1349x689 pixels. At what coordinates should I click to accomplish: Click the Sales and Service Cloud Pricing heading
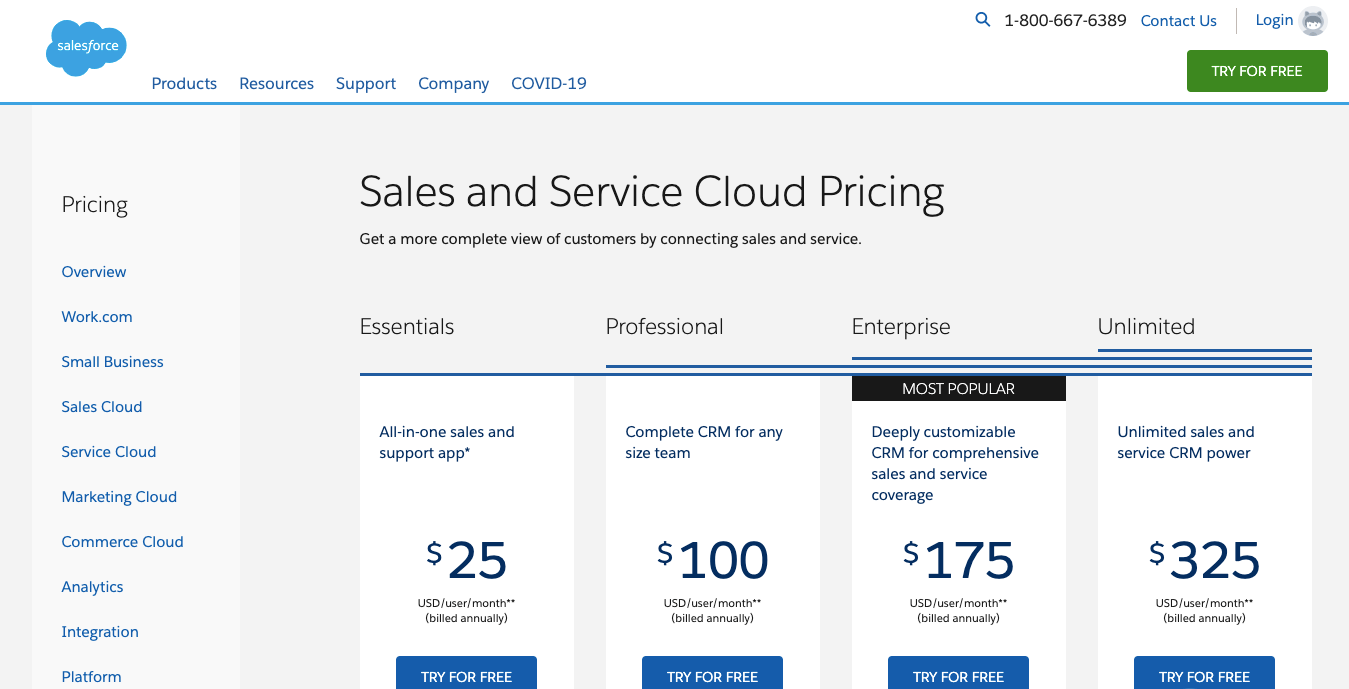click(x=652, y=193)
